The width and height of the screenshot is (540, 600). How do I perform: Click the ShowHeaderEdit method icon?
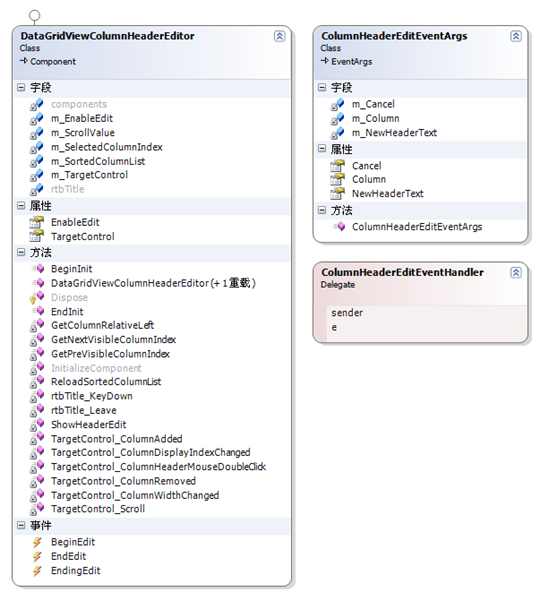point(37,425)
